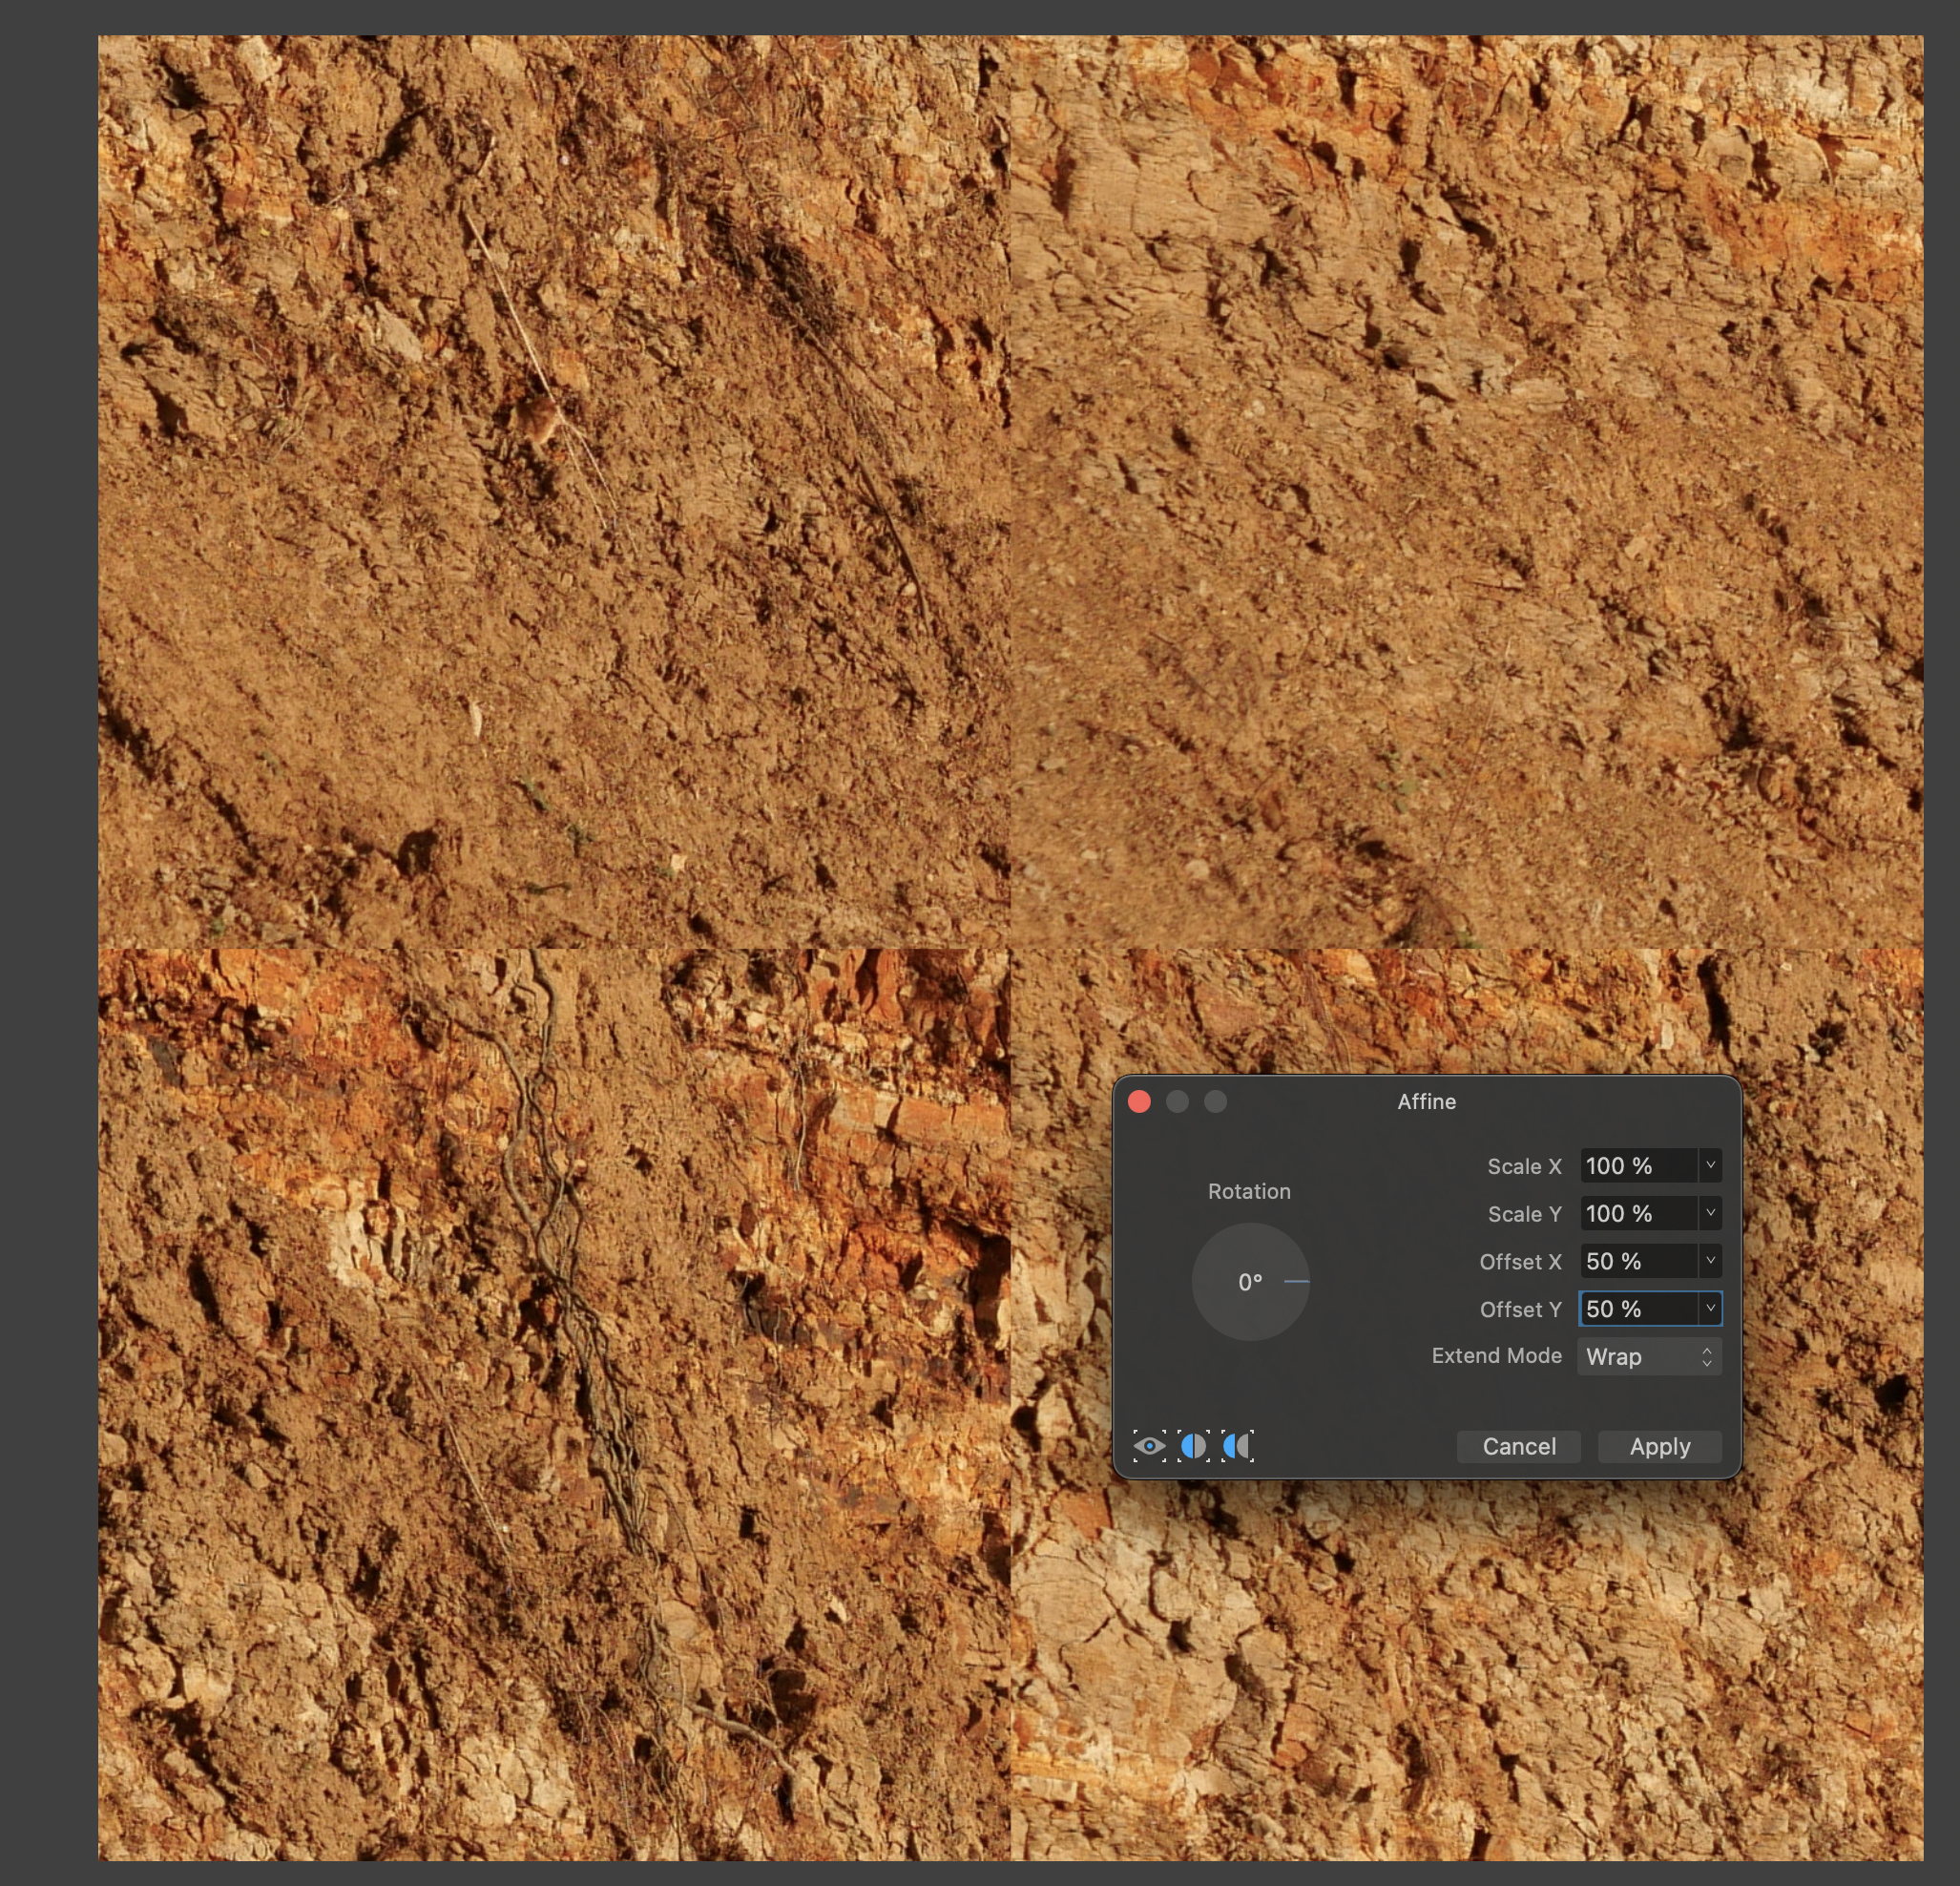The height and width of the screenshot is (1886, 1960).
Task: Expand the Offset Y slider arrow
Action: tap(1710, 1308)
